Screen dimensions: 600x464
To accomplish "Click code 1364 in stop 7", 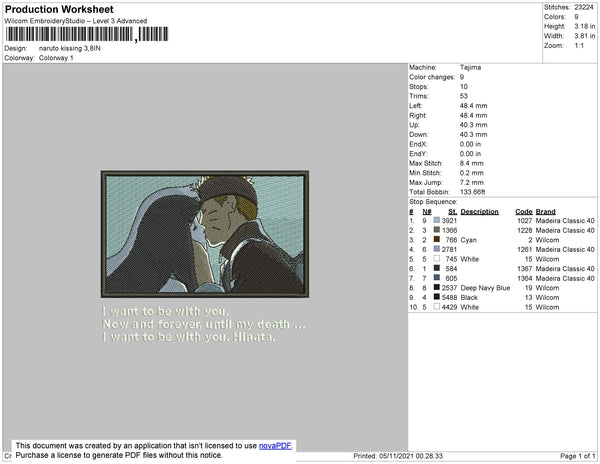I will point(525,278).
